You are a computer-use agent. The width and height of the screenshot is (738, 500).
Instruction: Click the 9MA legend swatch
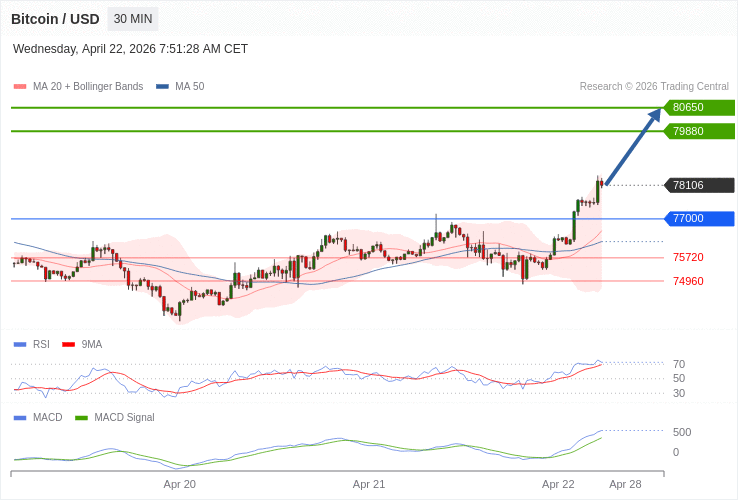coord(69,345)
